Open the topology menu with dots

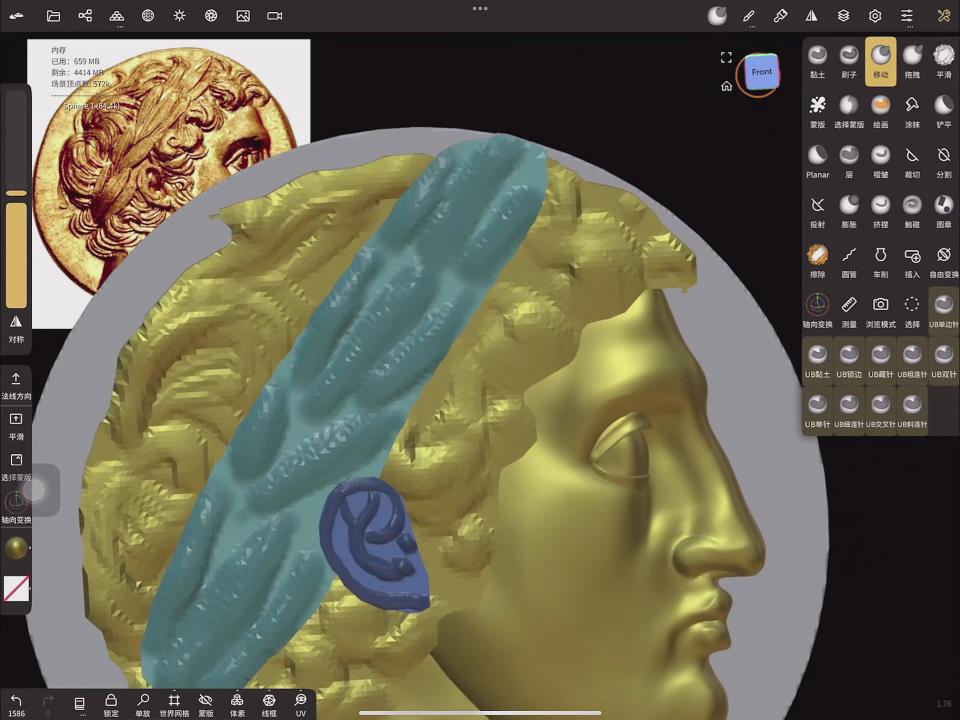click(x=116, y=17)
